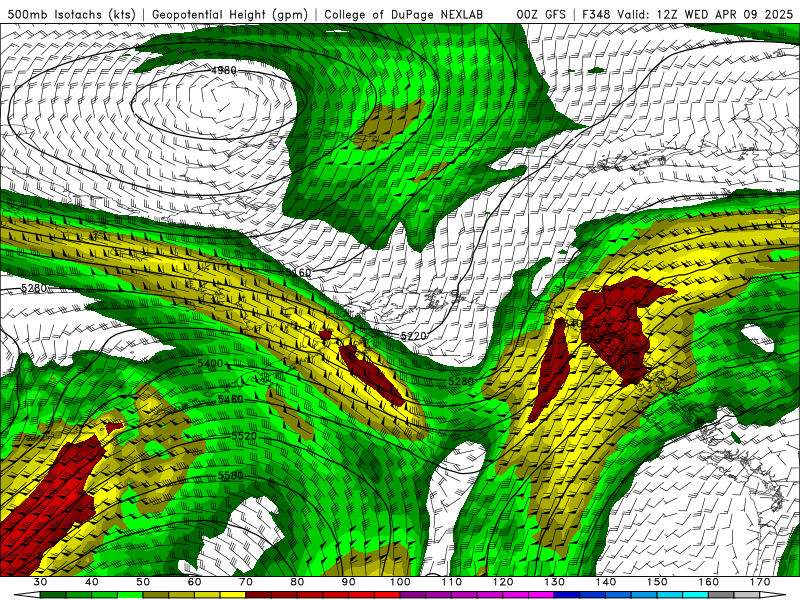Click the 'F348 Valid: 12Z WED APR 09 2025' text
The width and height of the screenshot is (800, 600).
[687, 15]
